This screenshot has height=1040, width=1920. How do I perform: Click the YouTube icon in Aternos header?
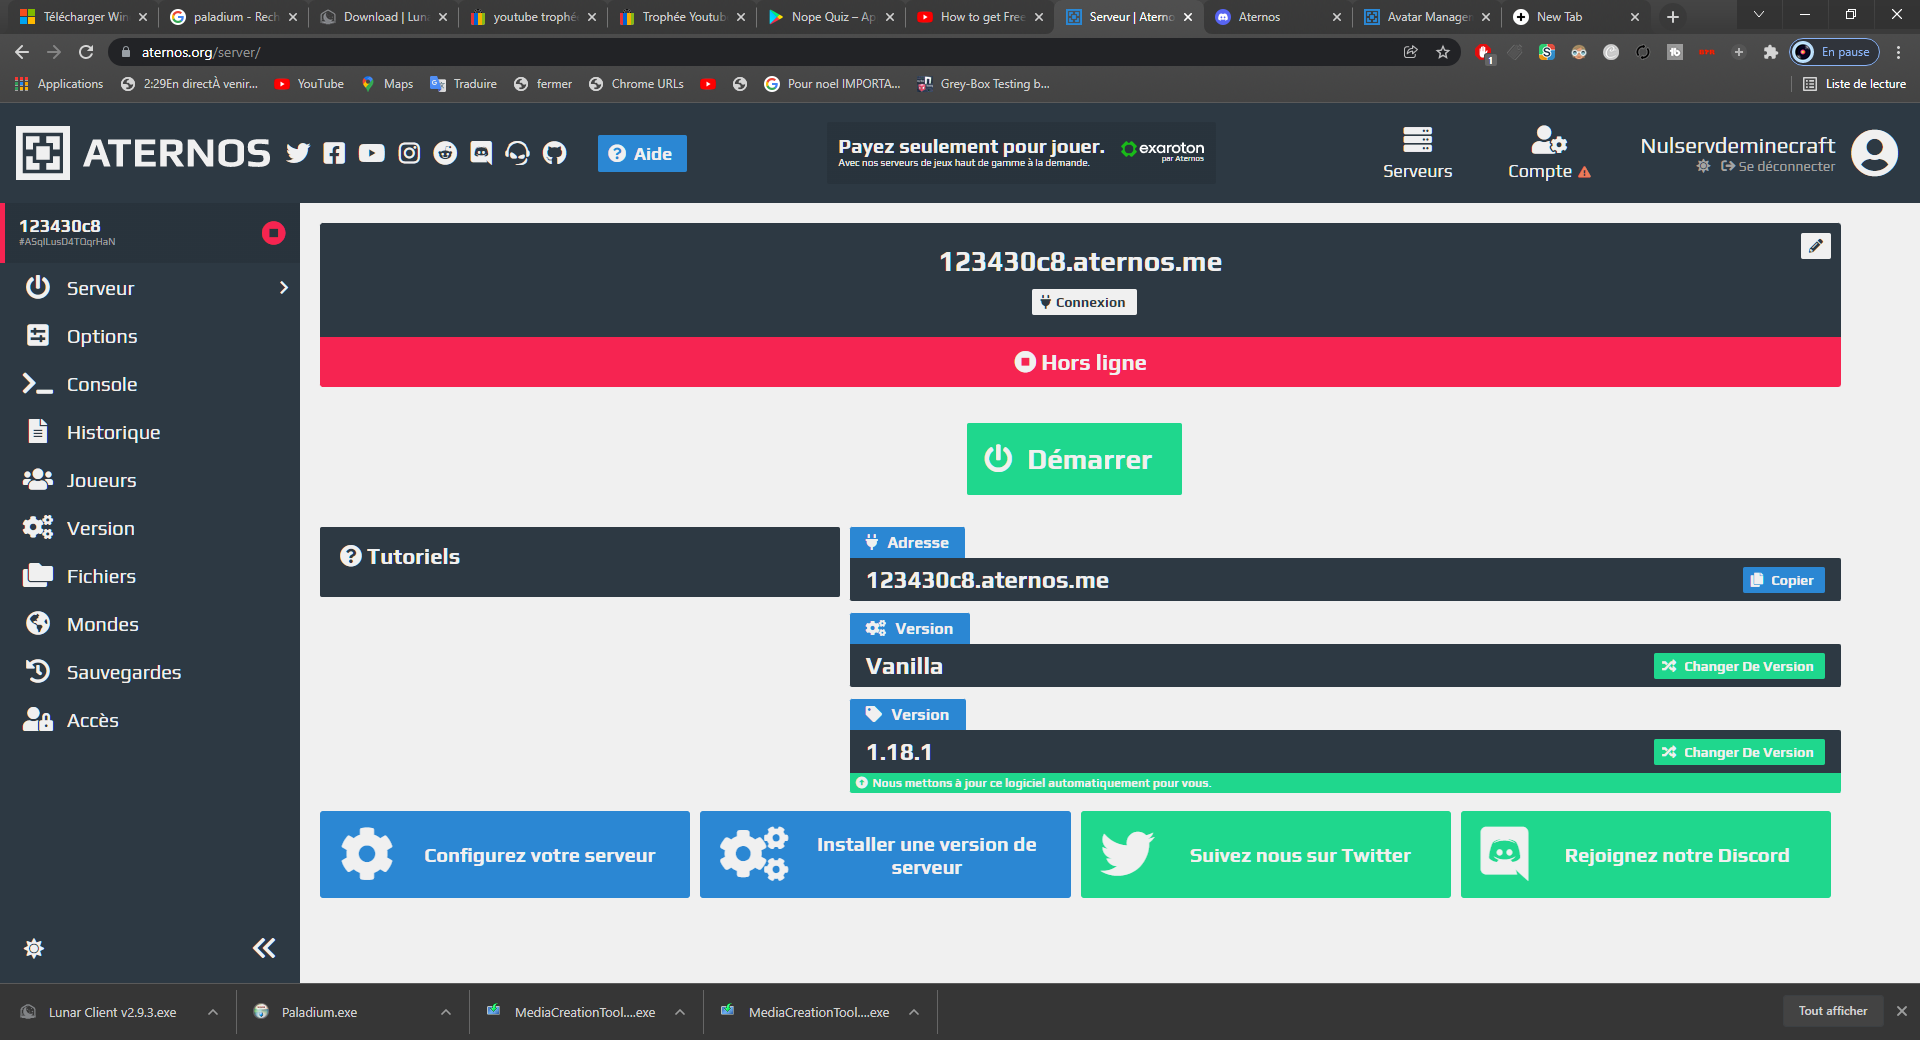click(372, 153)
